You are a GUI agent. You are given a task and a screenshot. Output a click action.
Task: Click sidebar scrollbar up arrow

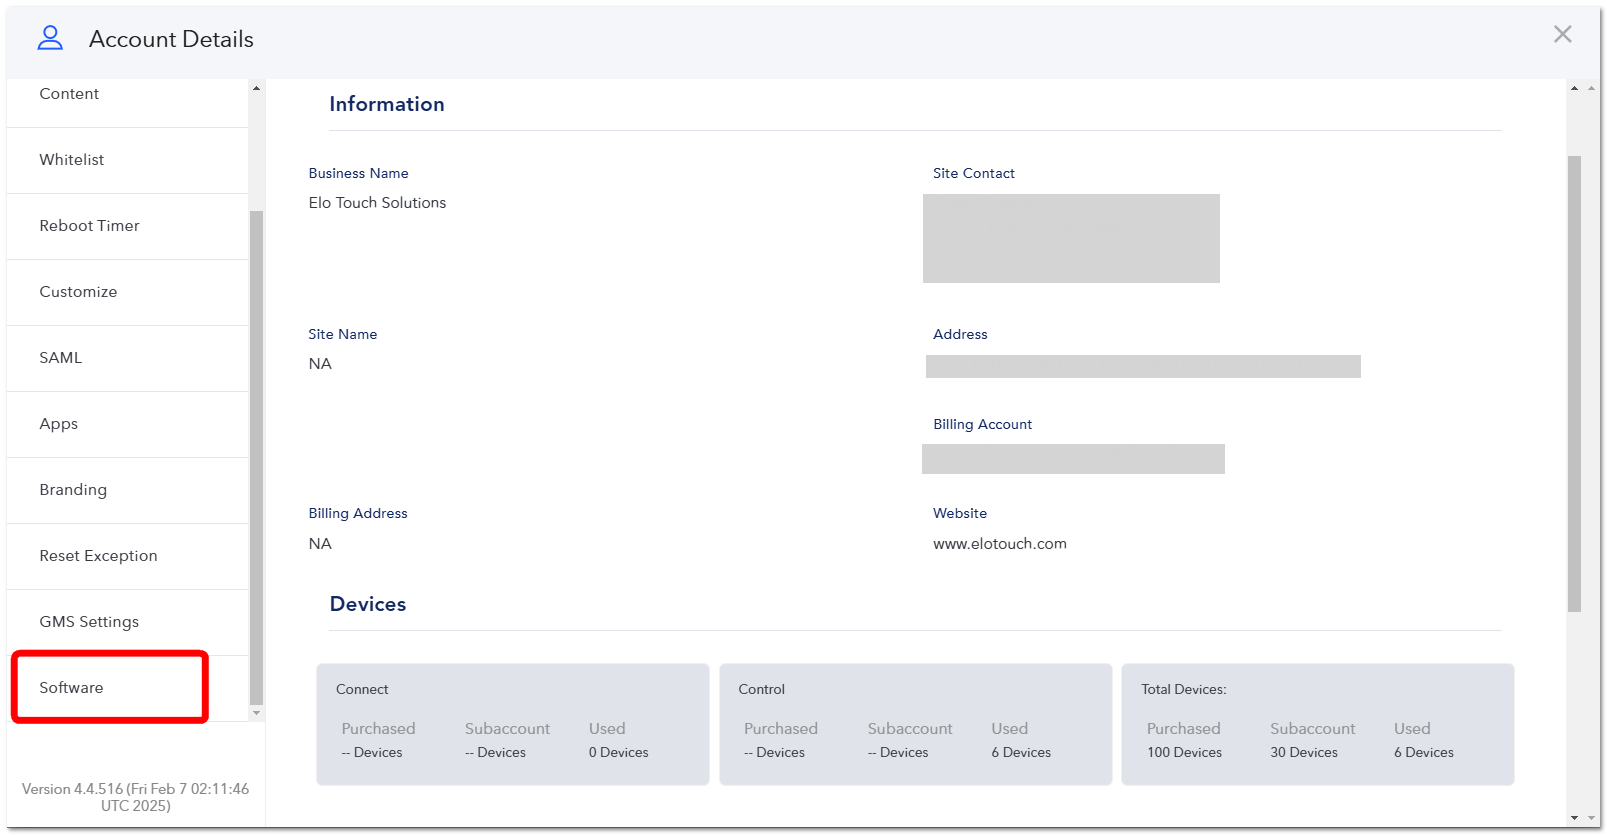tap(256, 88)
